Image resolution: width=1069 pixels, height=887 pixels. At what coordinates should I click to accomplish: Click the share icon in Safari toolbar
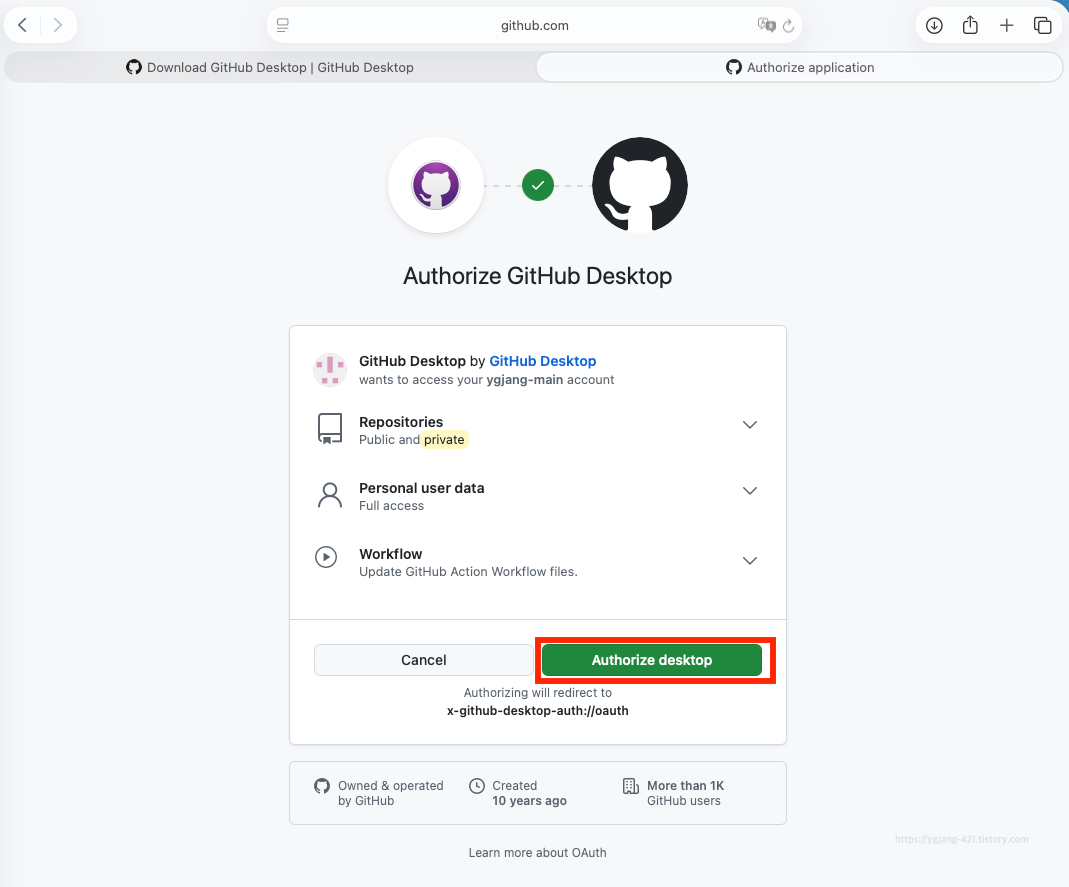pyautogui.click(x=970, y=25)
